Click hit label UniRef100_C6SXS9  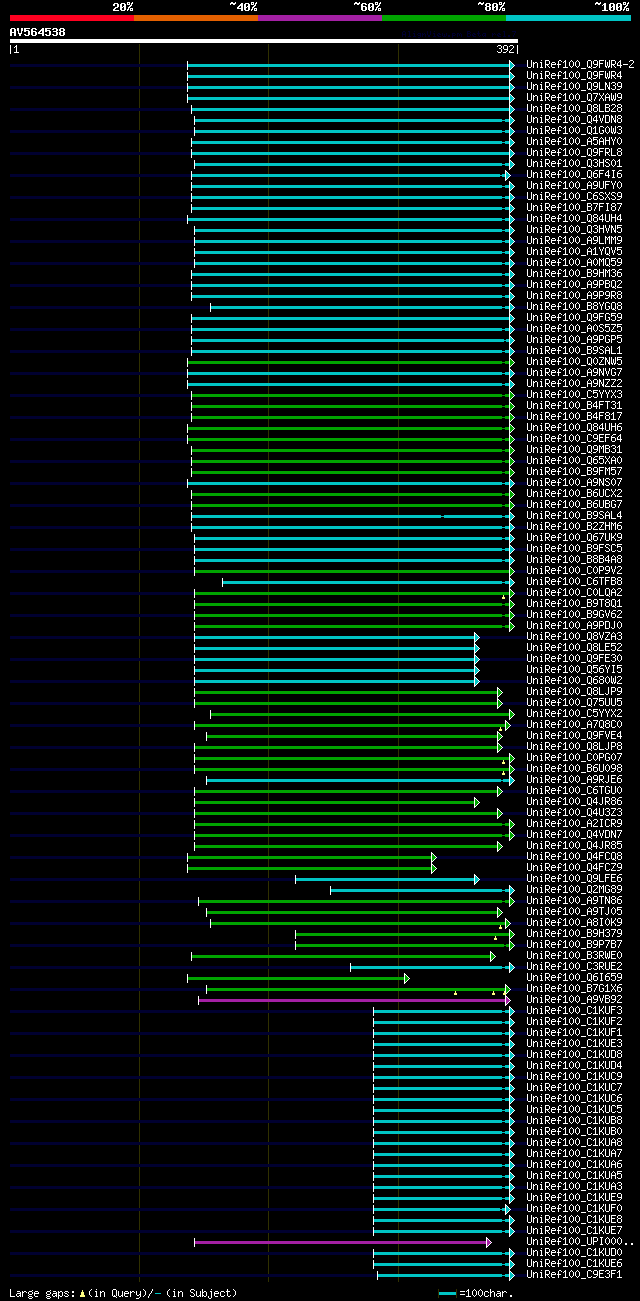pos(574,196)
